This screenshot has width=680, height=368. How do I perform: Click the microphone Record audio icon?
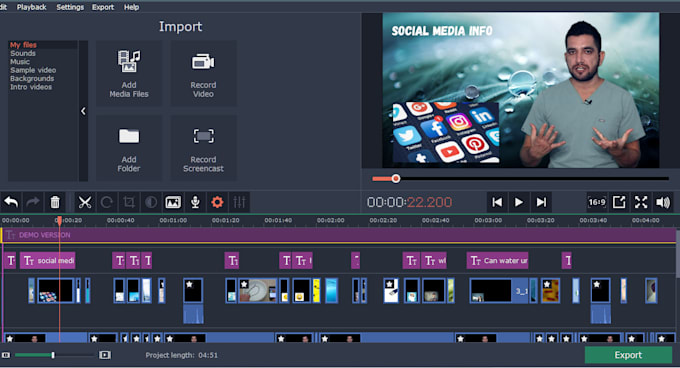click(195, 202)
